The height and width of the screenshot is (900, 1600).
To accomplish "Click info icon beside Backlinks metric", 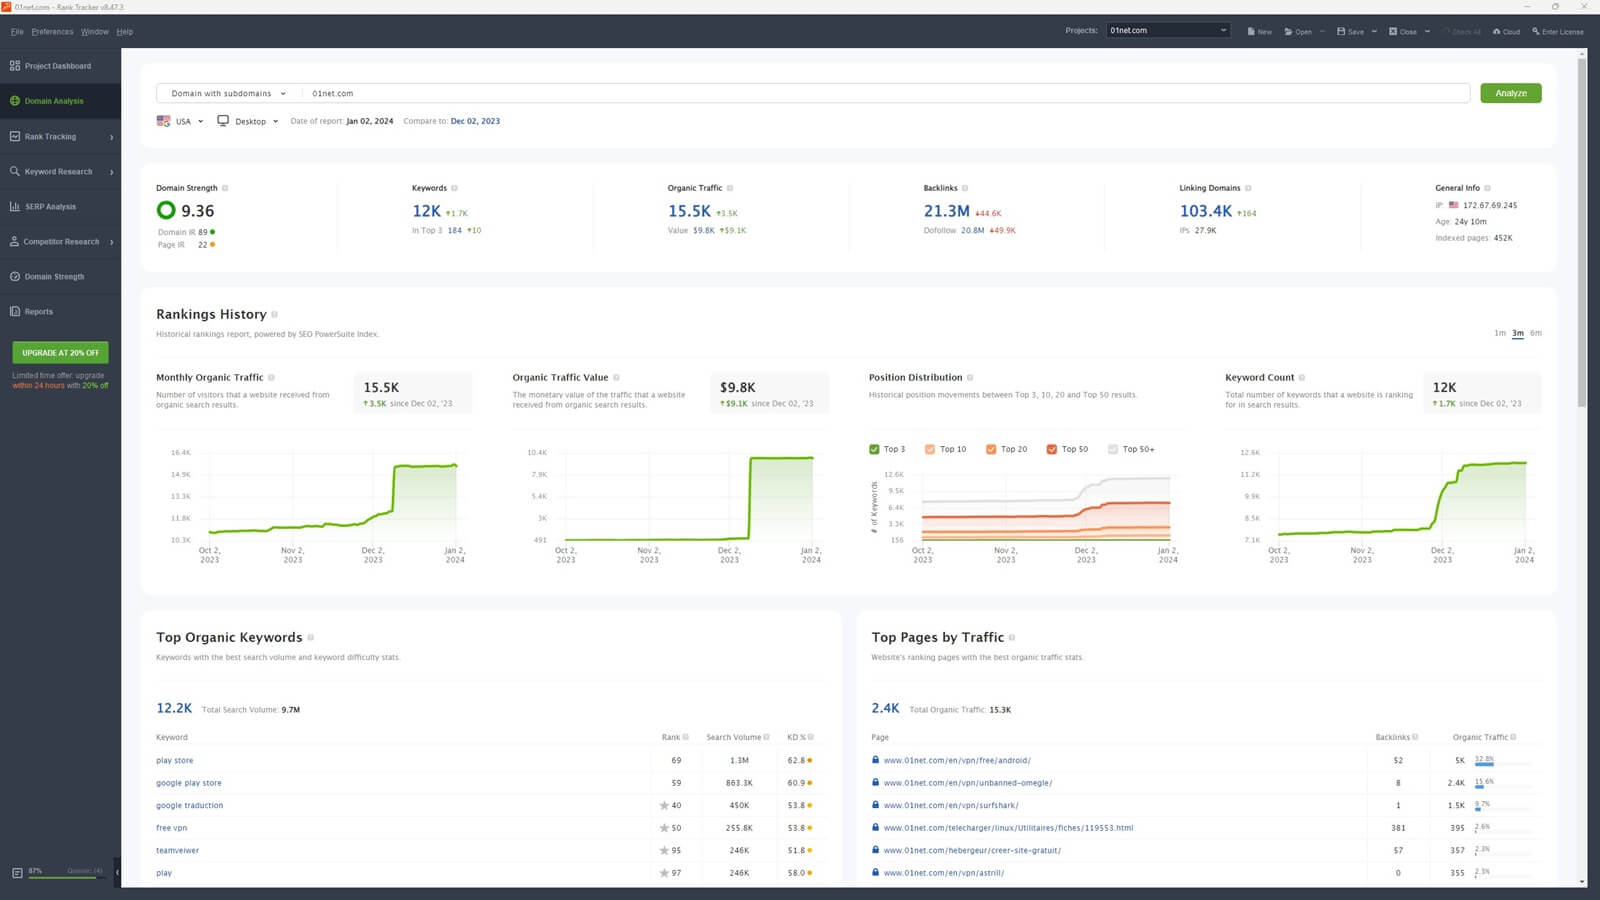I will pyautogui.click(x=965, y=188).
